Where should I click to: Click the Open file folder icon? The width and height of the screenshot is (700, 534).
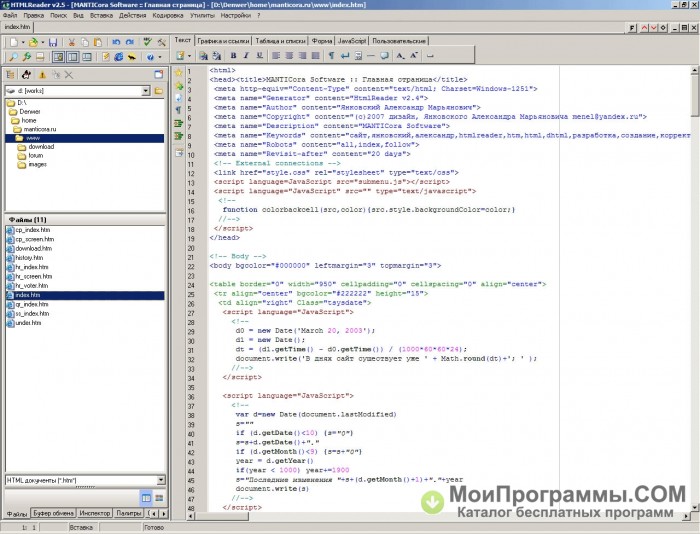click(x=33, y=42)
